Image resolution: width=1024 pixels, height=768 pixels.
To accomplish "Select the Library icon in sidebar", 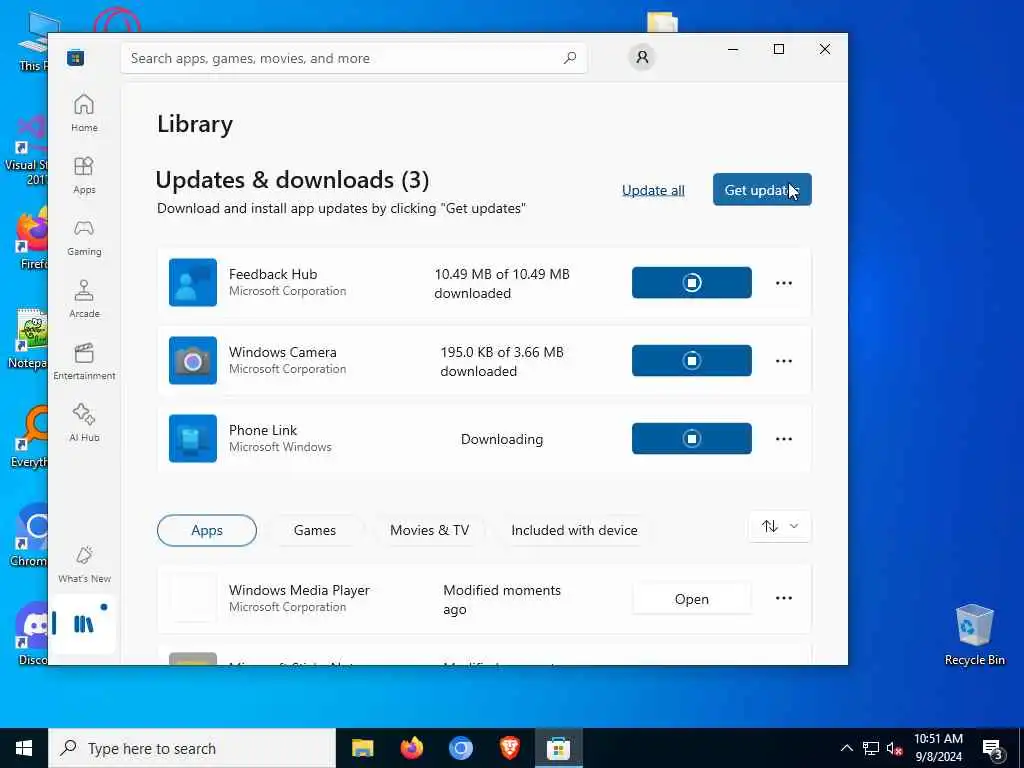I will 84,624.
